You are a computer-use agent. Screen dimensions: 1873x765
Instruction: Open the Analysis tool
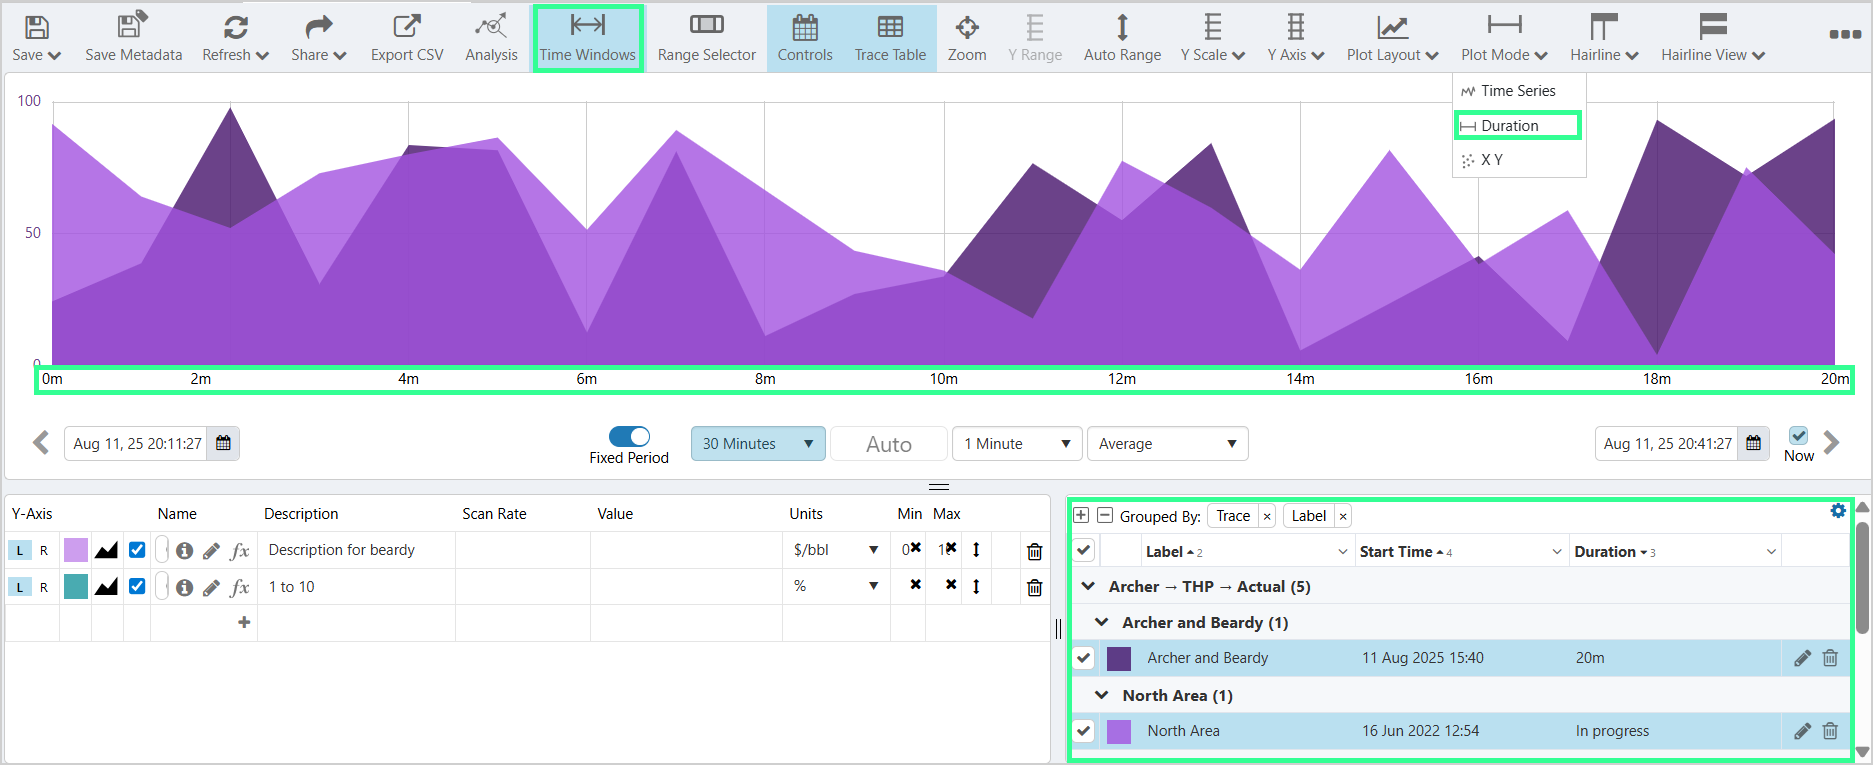coord(491,38)
